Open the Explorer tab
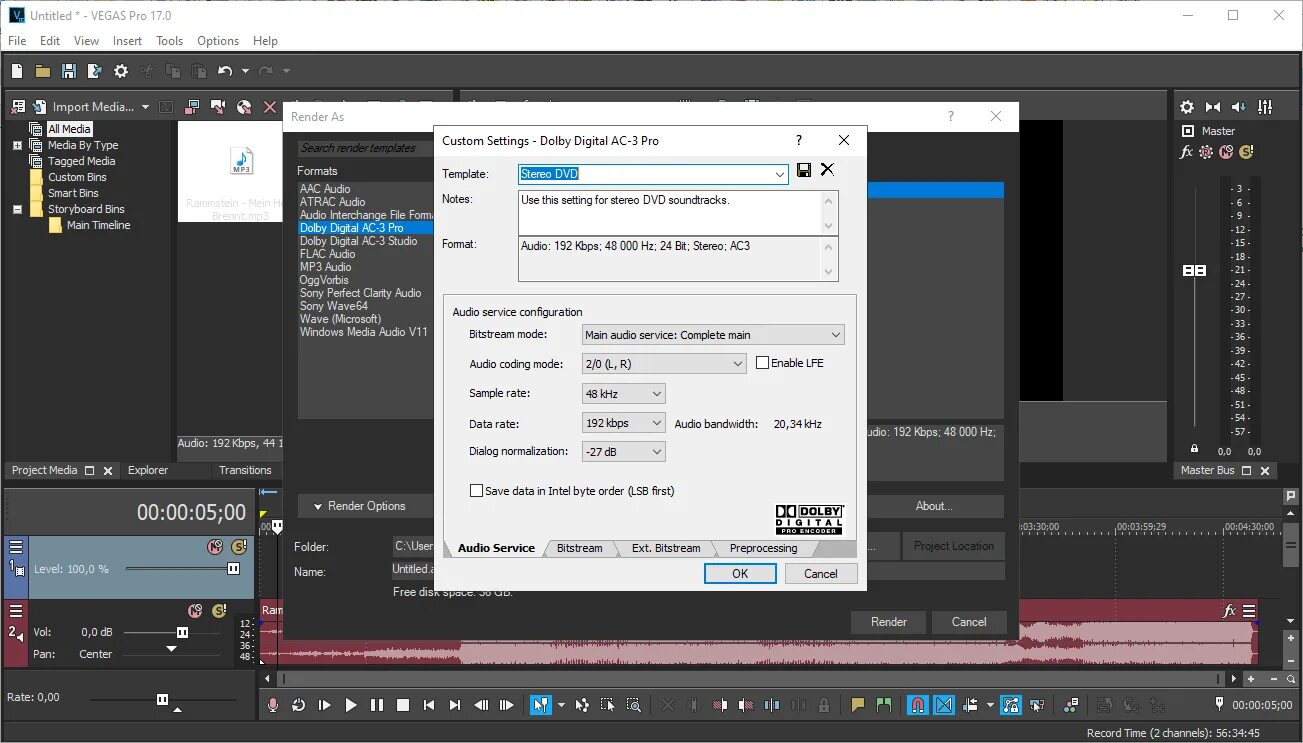The width and height of the screenshot is (1303, 743). (x=148, y=470)
